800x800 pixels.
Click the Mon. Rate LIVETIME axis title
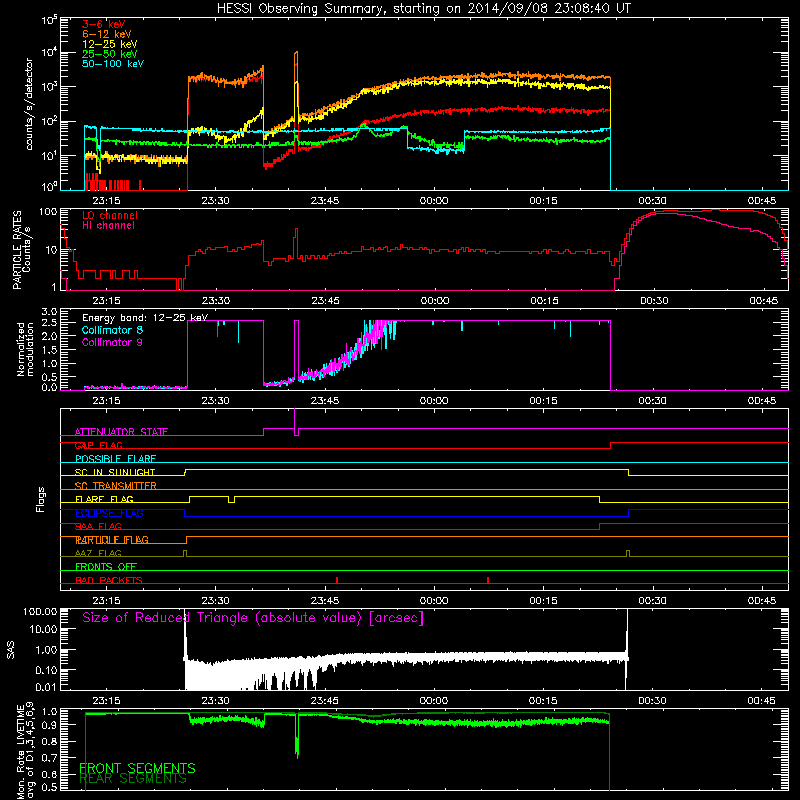pyautogui.click(x=25, y=750)
